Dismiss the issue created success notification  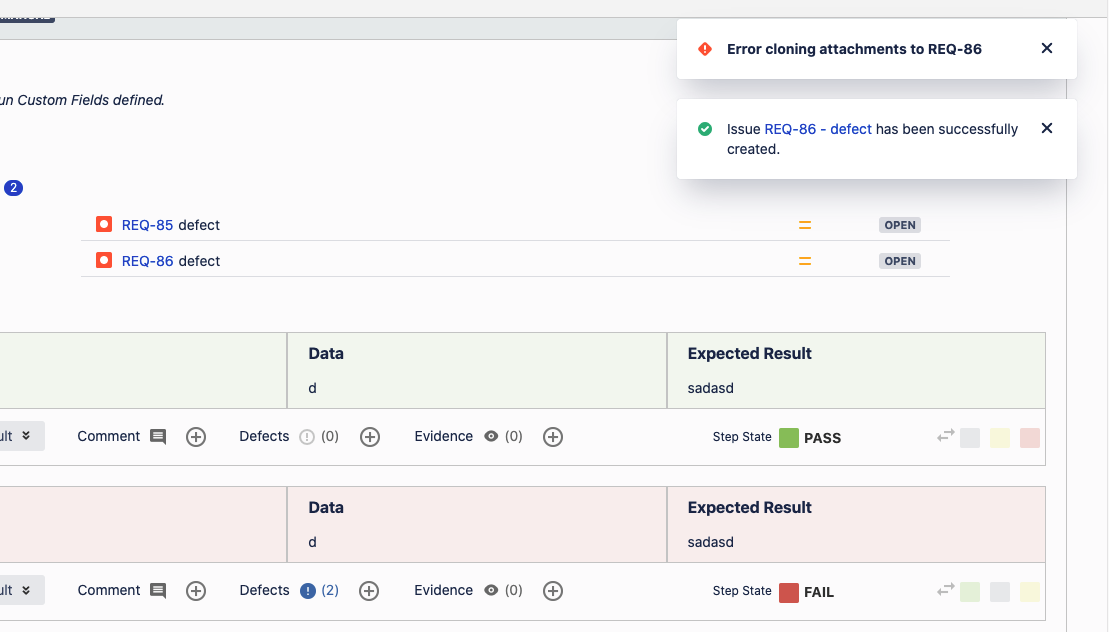click(x=1047, y=128)
